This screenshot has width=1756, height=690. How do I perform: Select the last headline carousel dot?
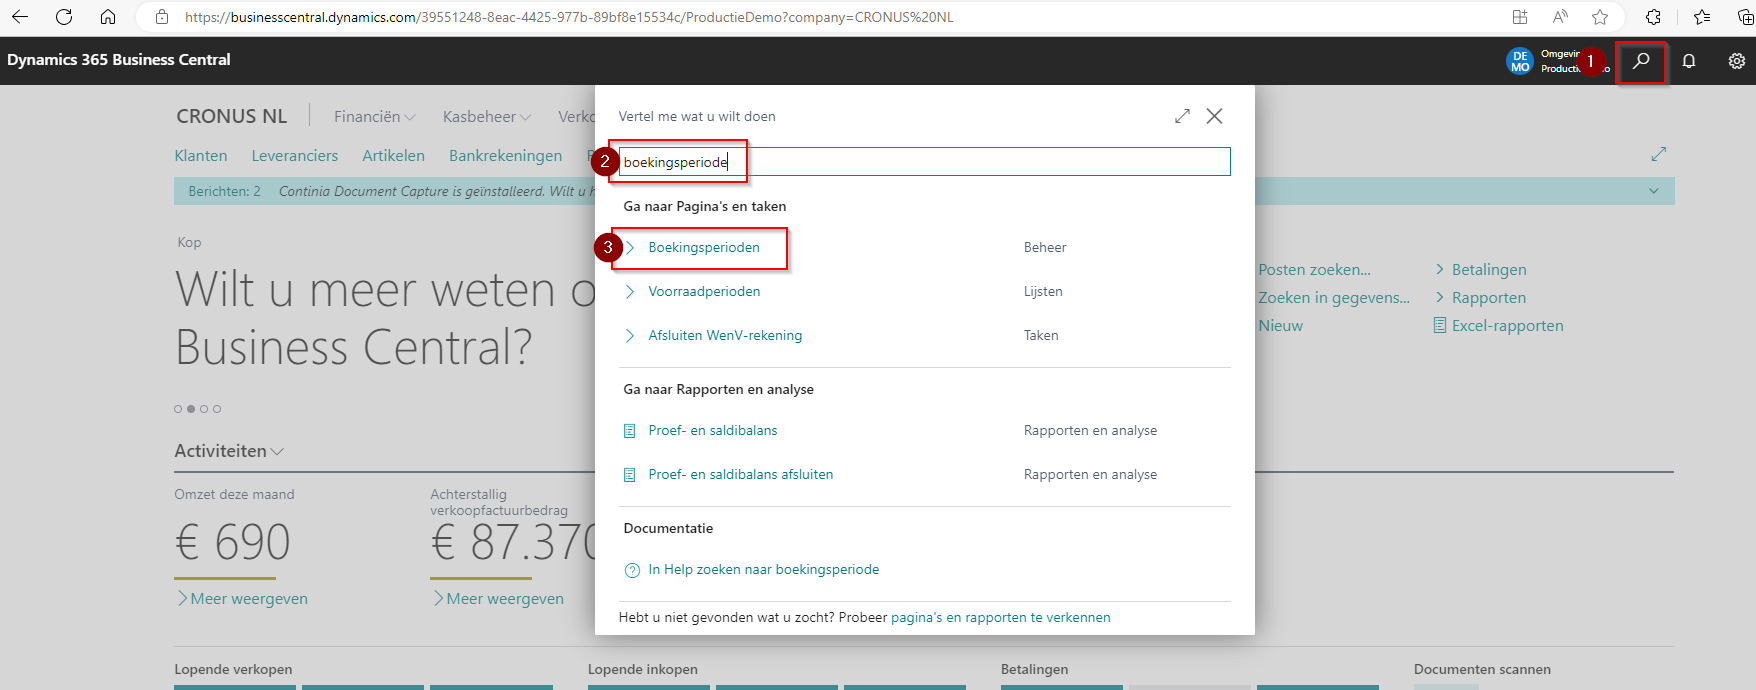[217, 409]
